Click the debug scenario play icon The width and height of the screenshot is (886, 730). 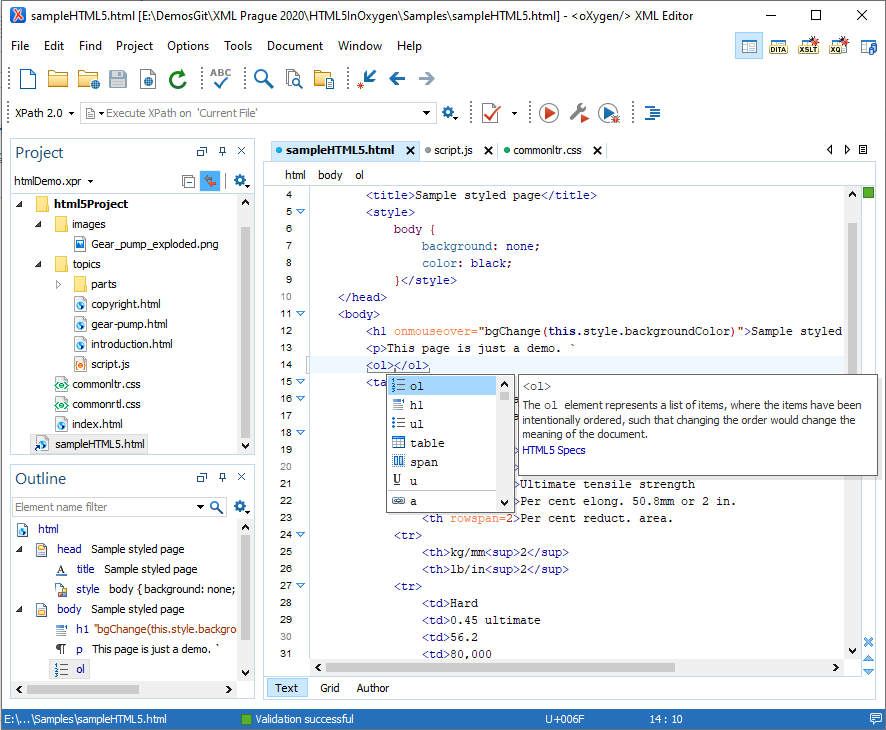pyautogui.click(x=609, y=113)
